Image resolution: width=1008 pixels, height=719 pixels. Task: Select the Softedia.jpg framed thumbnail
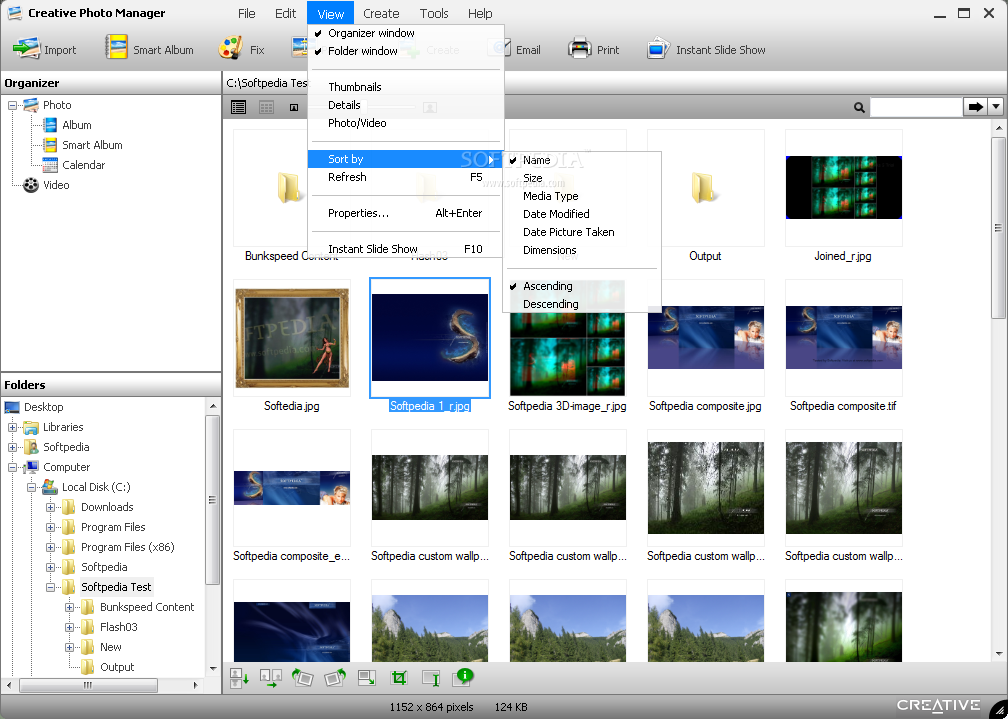point(292,338)
